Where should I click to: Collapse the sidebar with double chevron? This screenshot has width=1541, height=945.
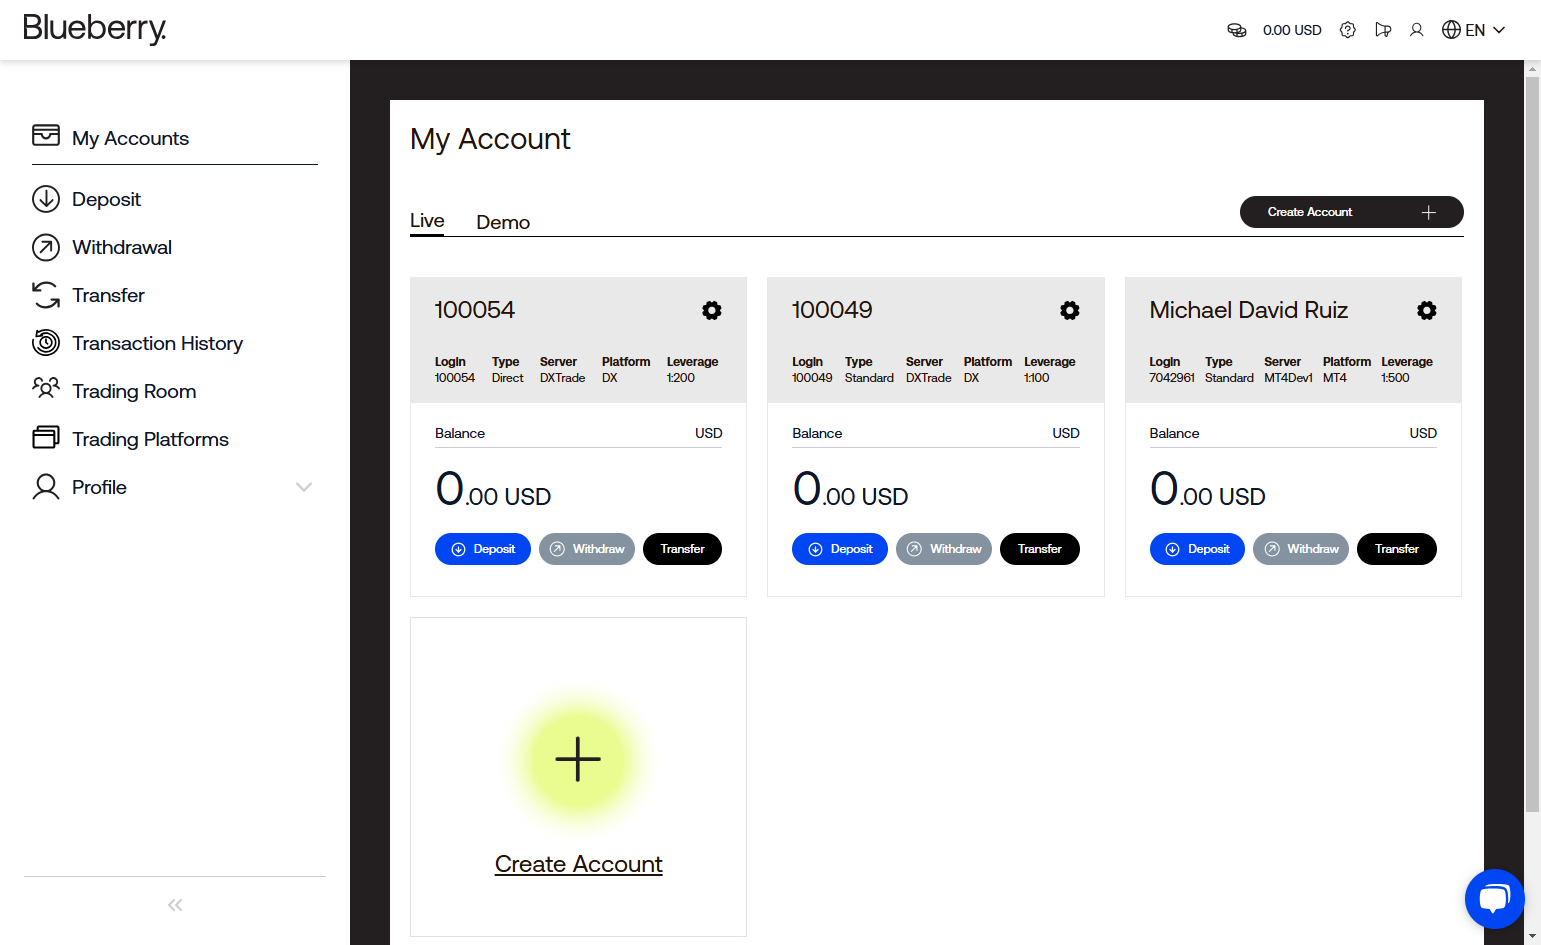click(175, 905)
